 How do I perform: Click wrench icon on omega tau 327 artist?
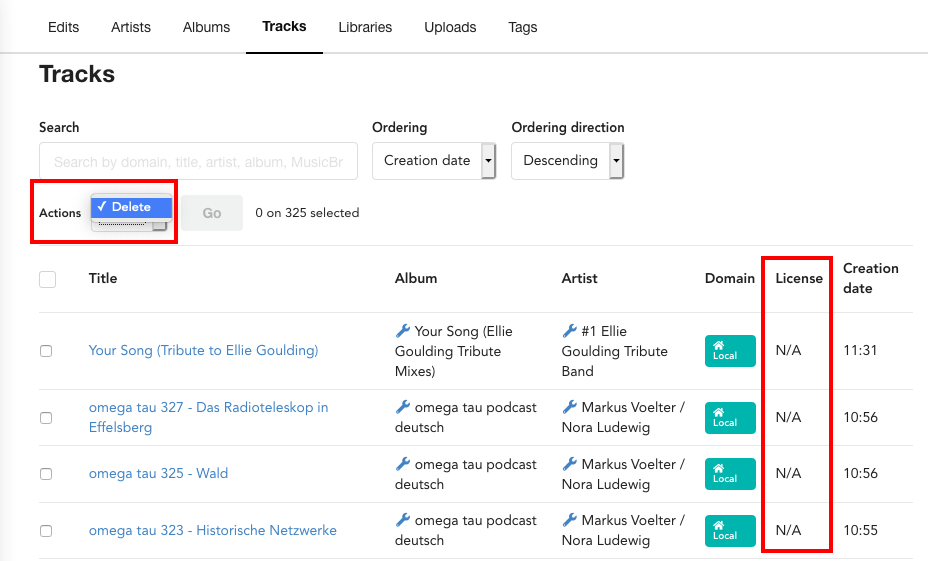(569, 407)
